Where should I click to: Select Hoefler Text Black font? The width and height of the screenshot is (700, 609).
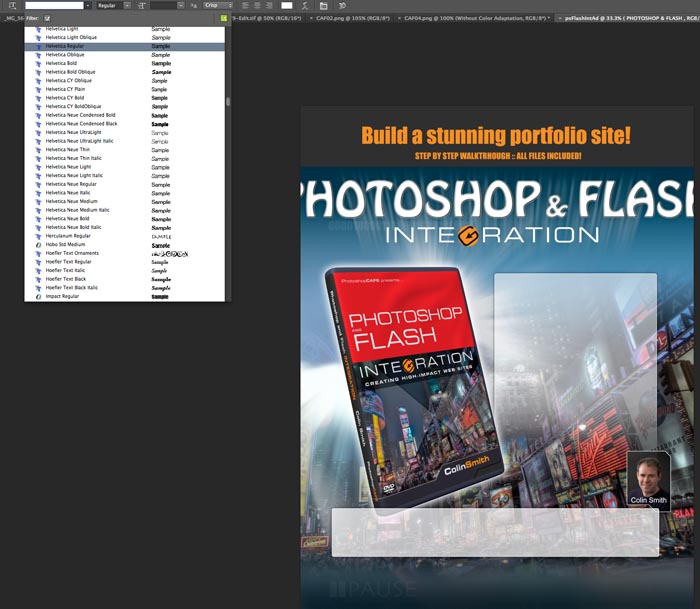coord(125,279)
